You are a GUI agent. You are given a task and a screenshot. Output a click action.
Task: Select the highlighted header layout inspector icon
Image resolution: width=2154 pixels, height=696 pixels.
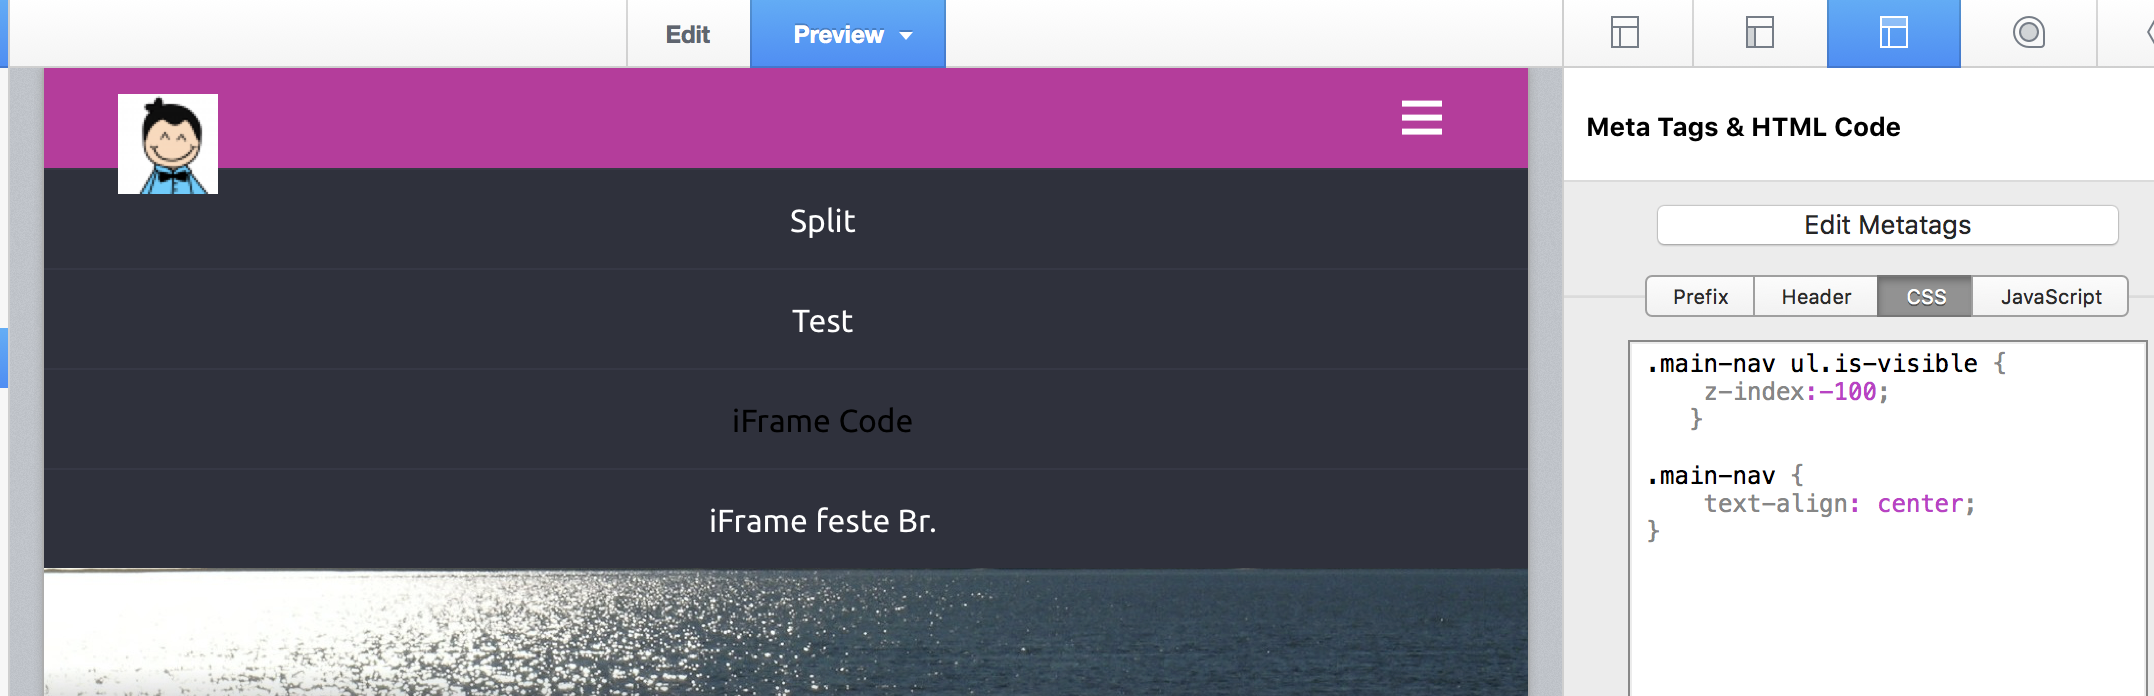1893,33
